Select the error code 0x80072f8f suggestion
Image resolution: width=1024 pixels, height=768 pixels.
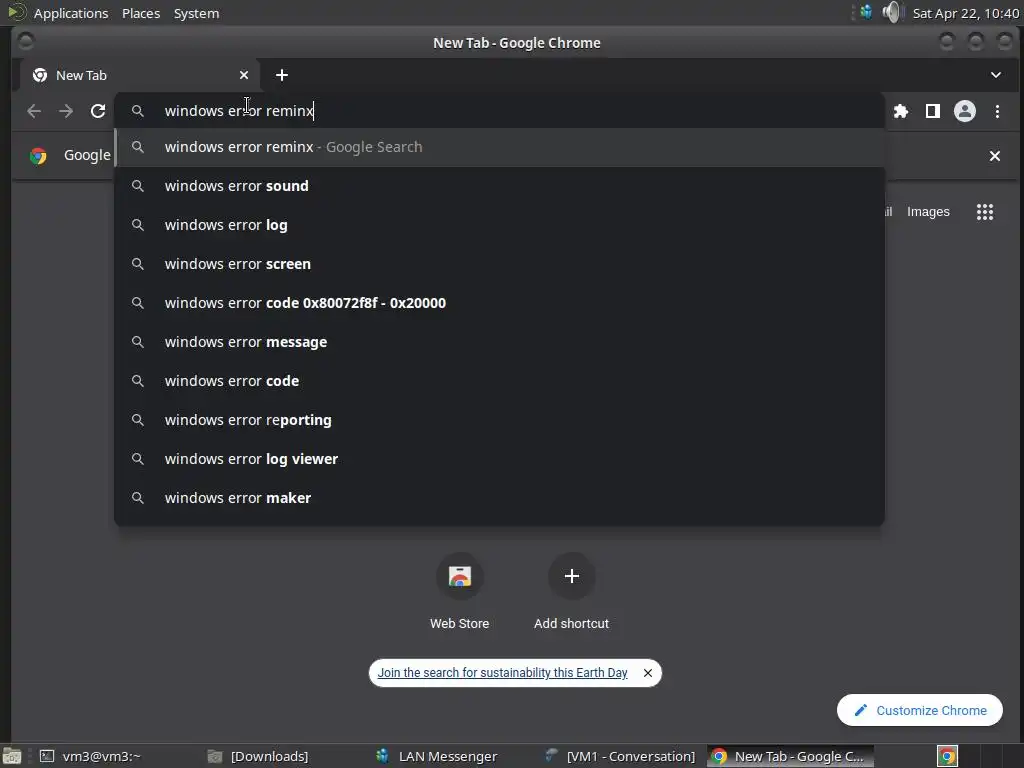pos(500,303)
